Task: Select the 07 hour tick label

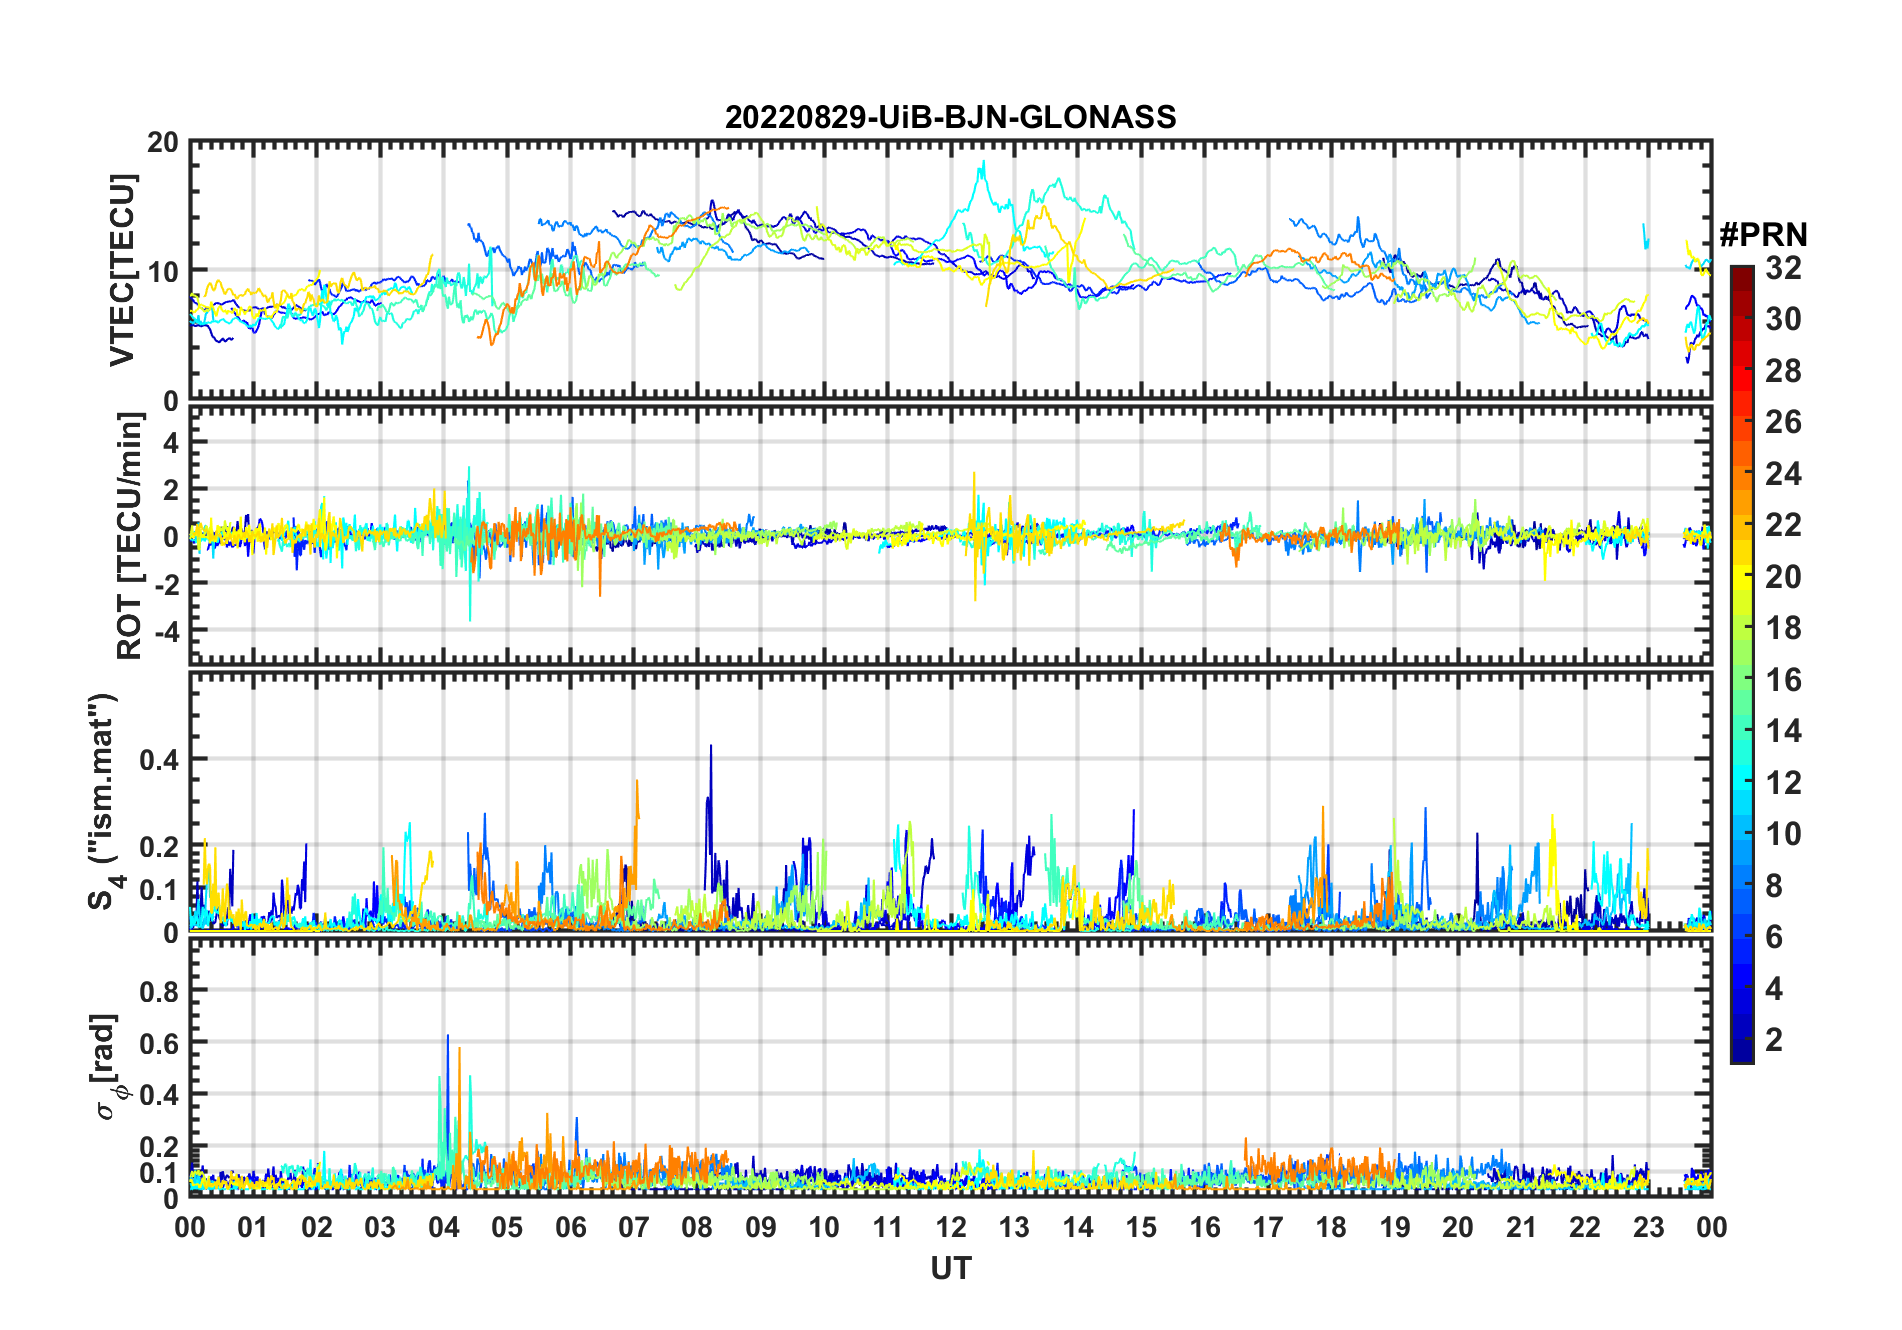Action: click(x=634, y=1227)
